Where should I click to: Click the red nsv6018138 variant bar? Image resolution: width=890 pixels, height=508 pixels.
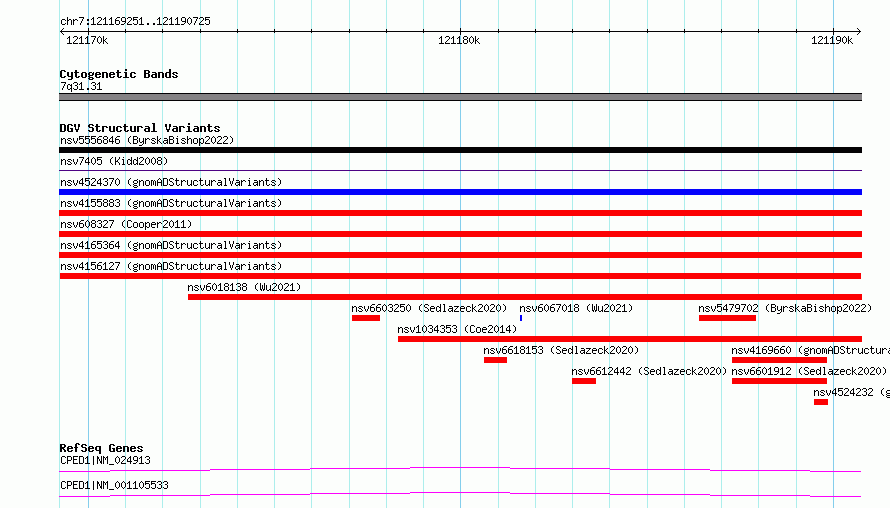(525, 297)
